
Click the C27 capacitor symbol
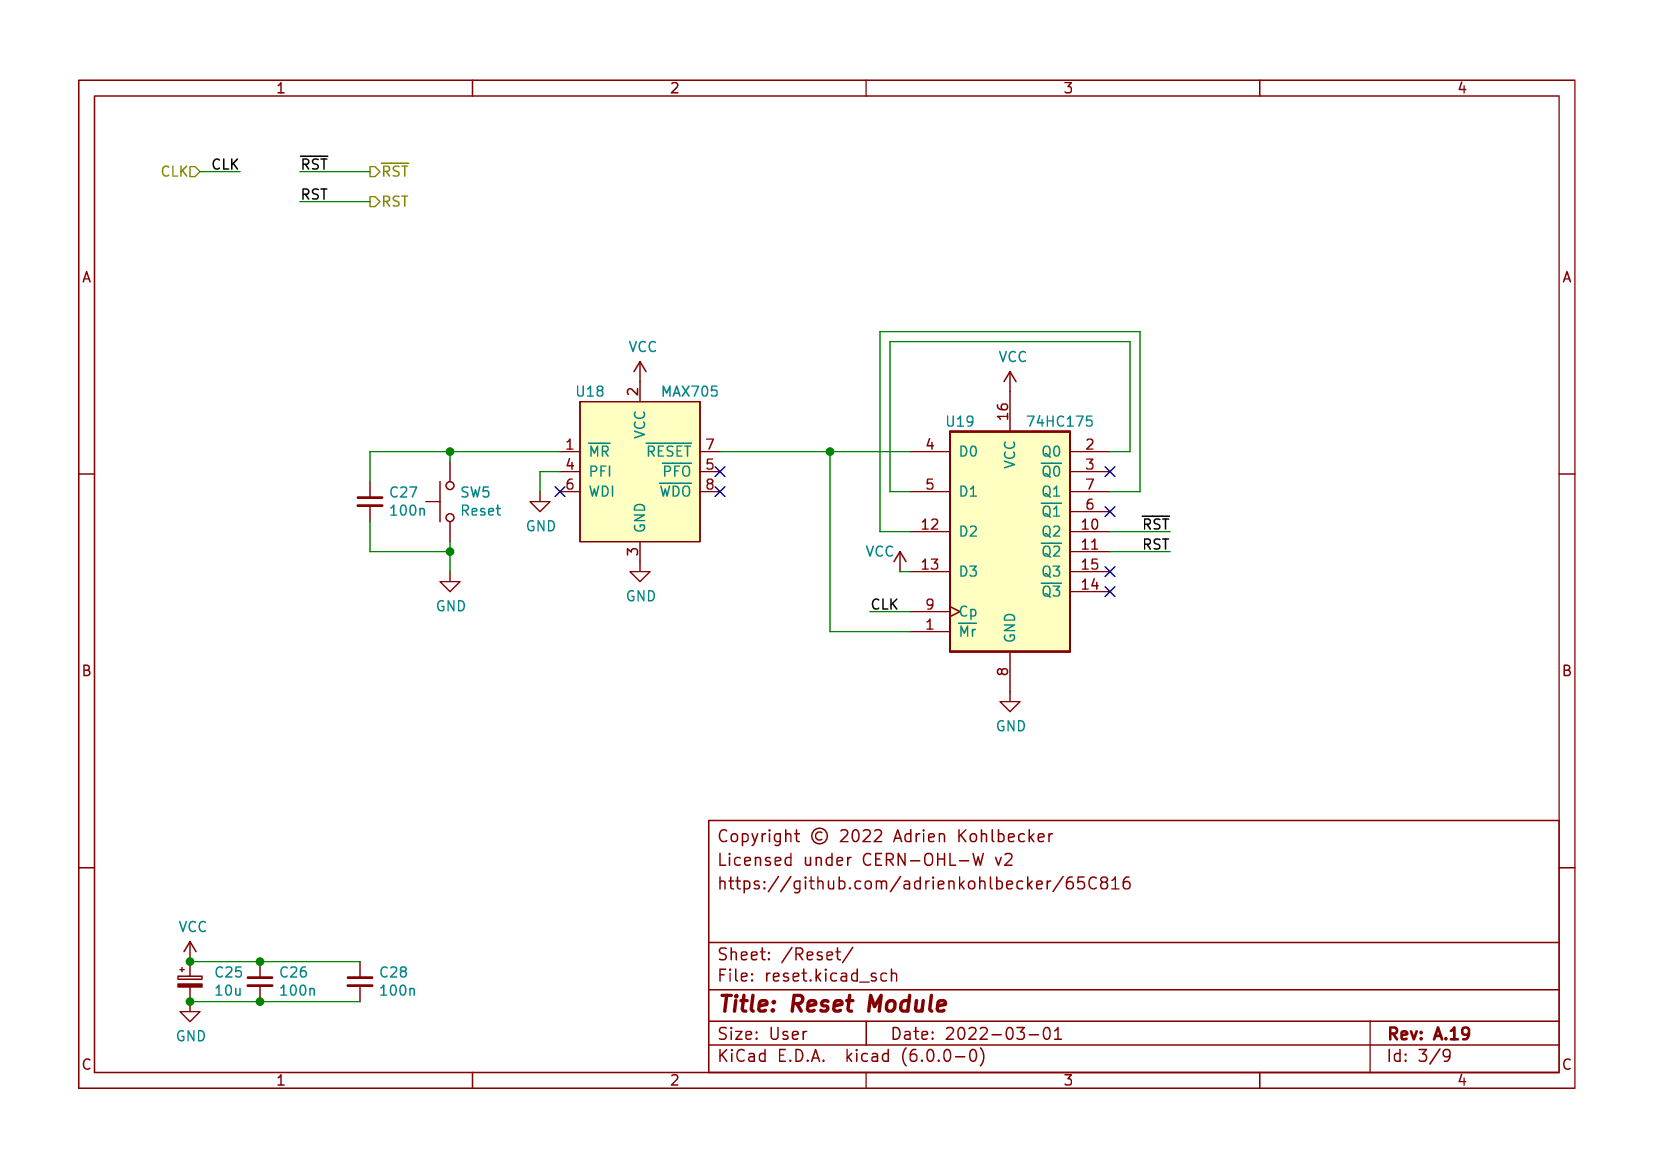(x=370, y=502)
